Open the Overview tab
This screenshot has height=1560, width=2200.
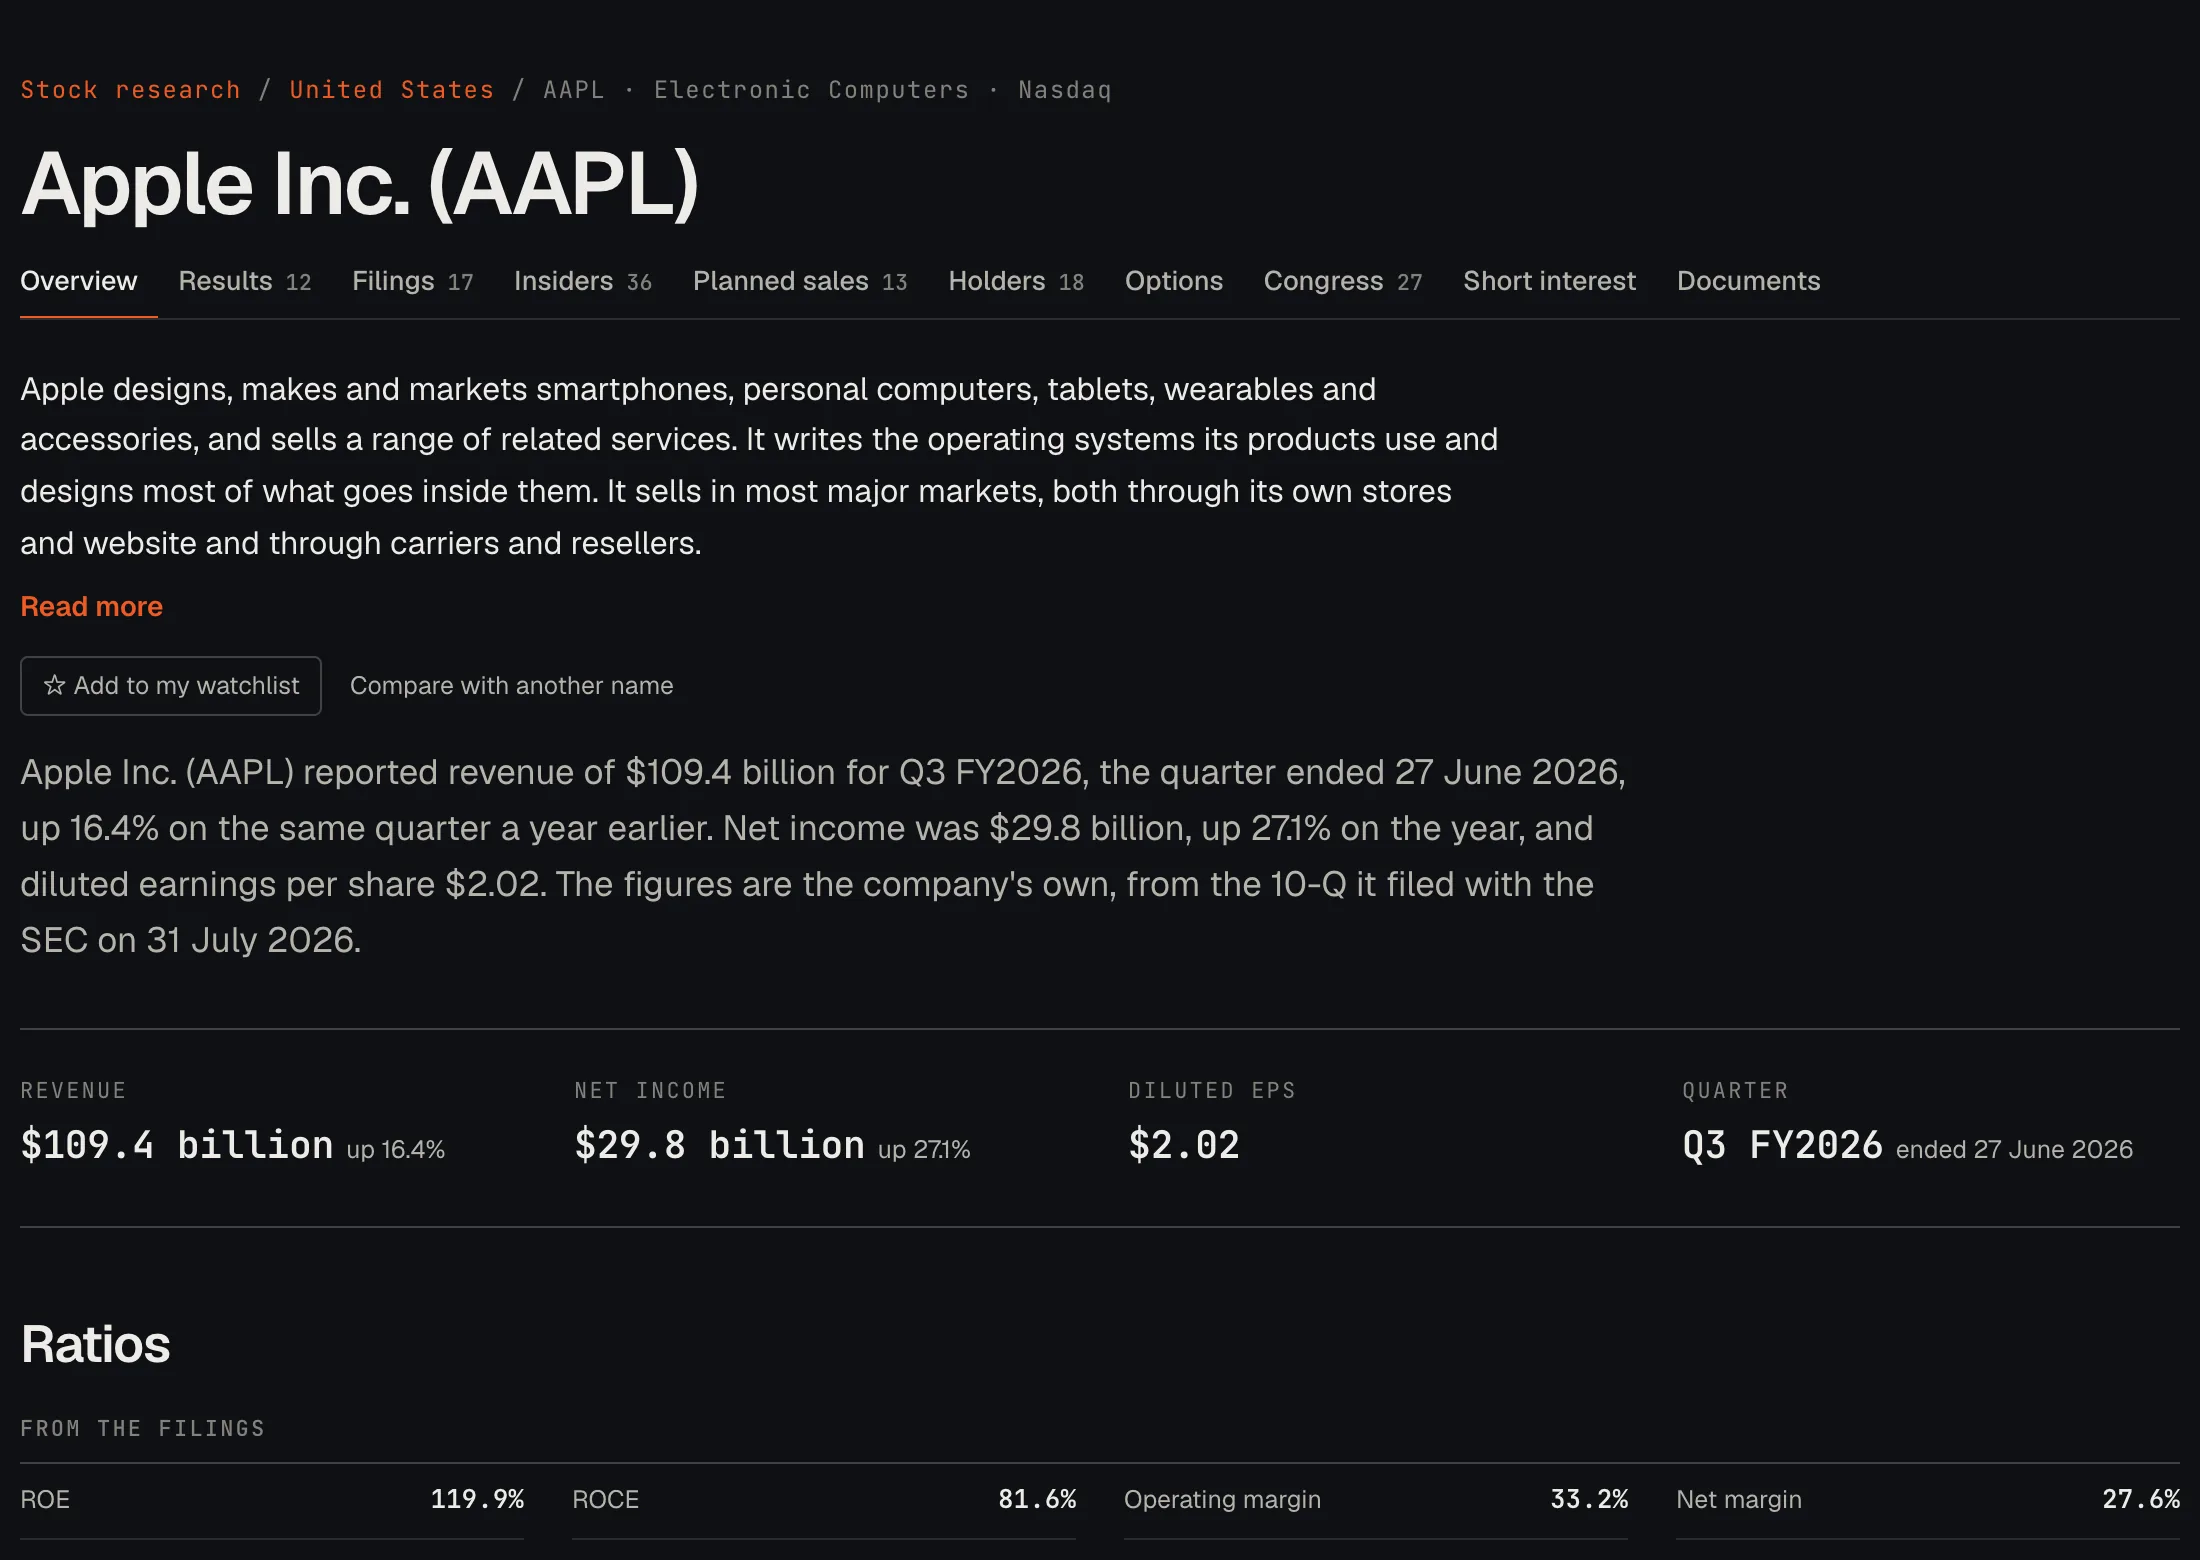coord(79,281)
